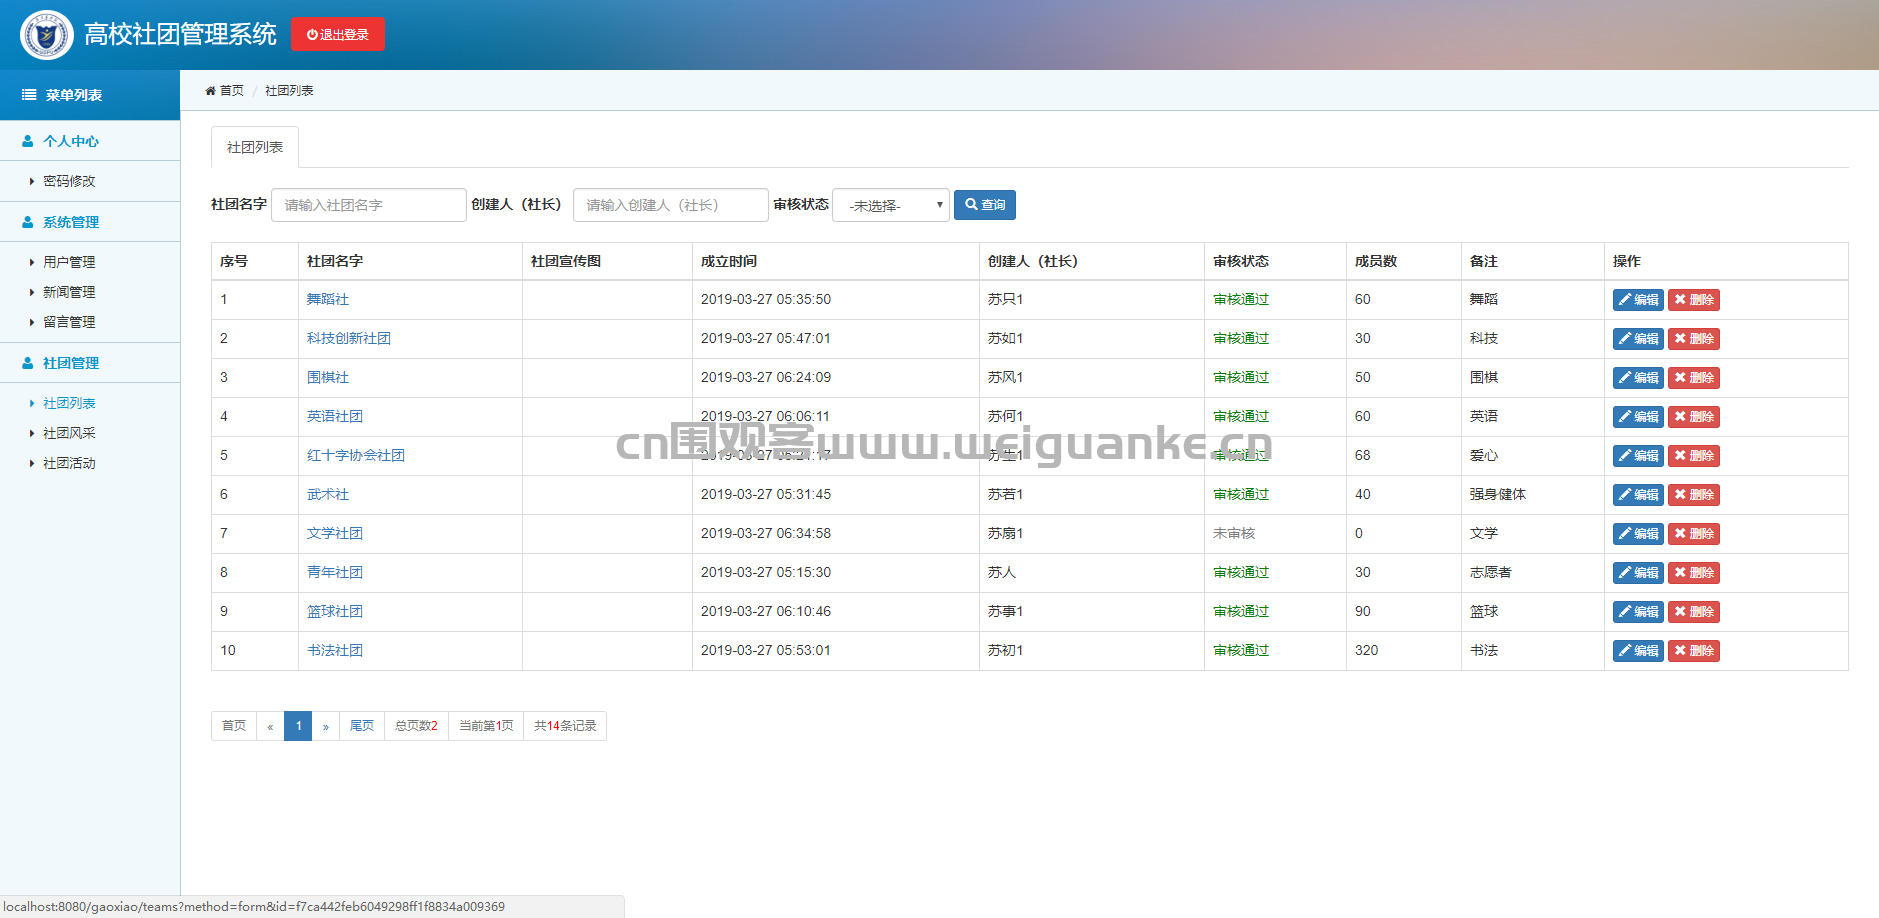Screen dimensions: 1879x918
Task: Click the 查询 search button
Action: pyautogui.click(x=985, y=205)
